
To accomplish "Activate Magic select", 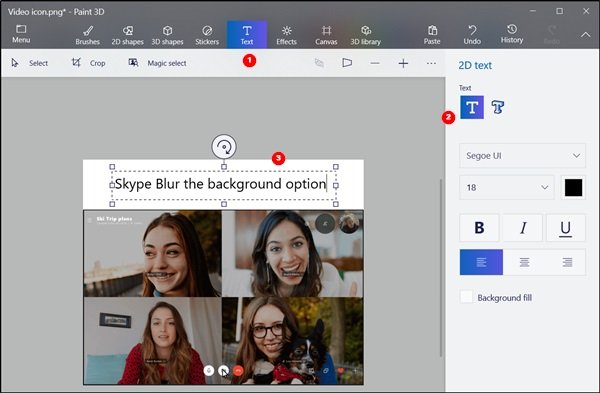I will pyautogui.click(x=158, y=63).
